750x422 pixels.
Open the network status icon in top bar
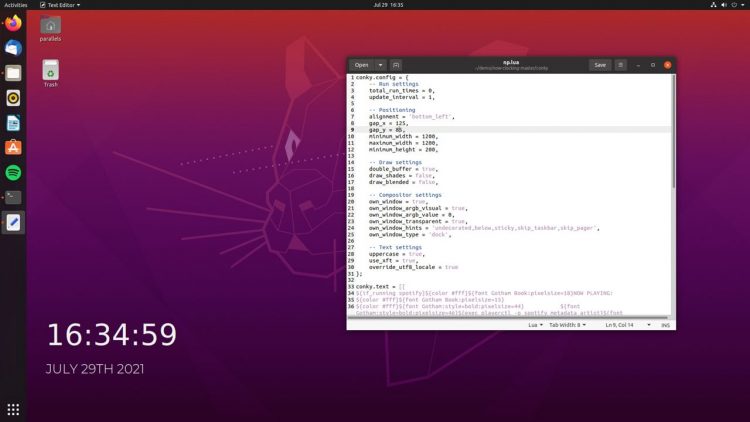pyautogui.click(x=713, y=5)
